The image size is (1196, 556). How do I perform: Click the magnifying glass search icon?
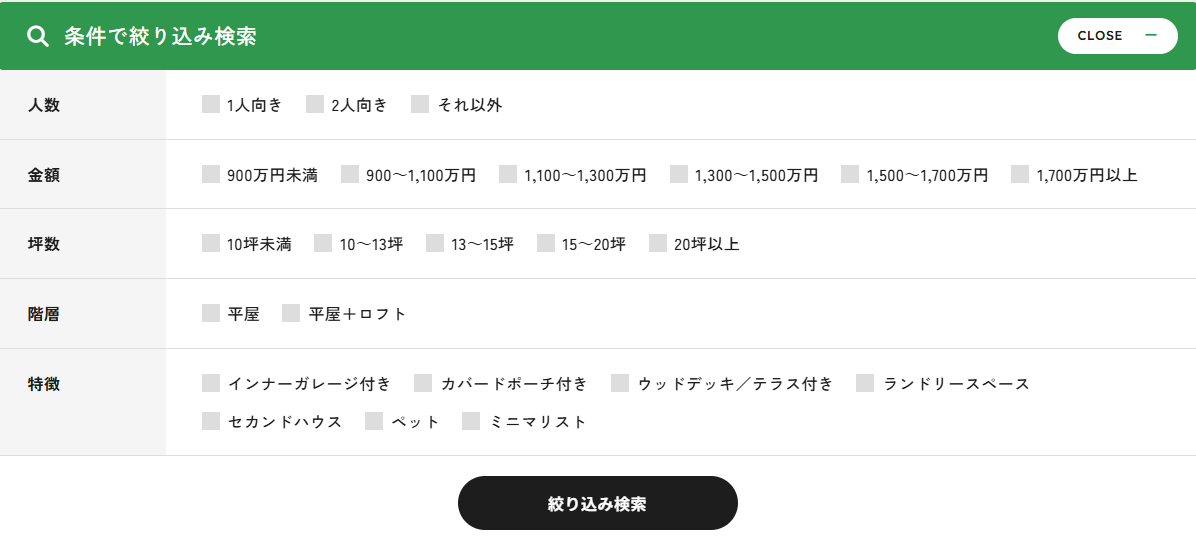tap(38, 37)
